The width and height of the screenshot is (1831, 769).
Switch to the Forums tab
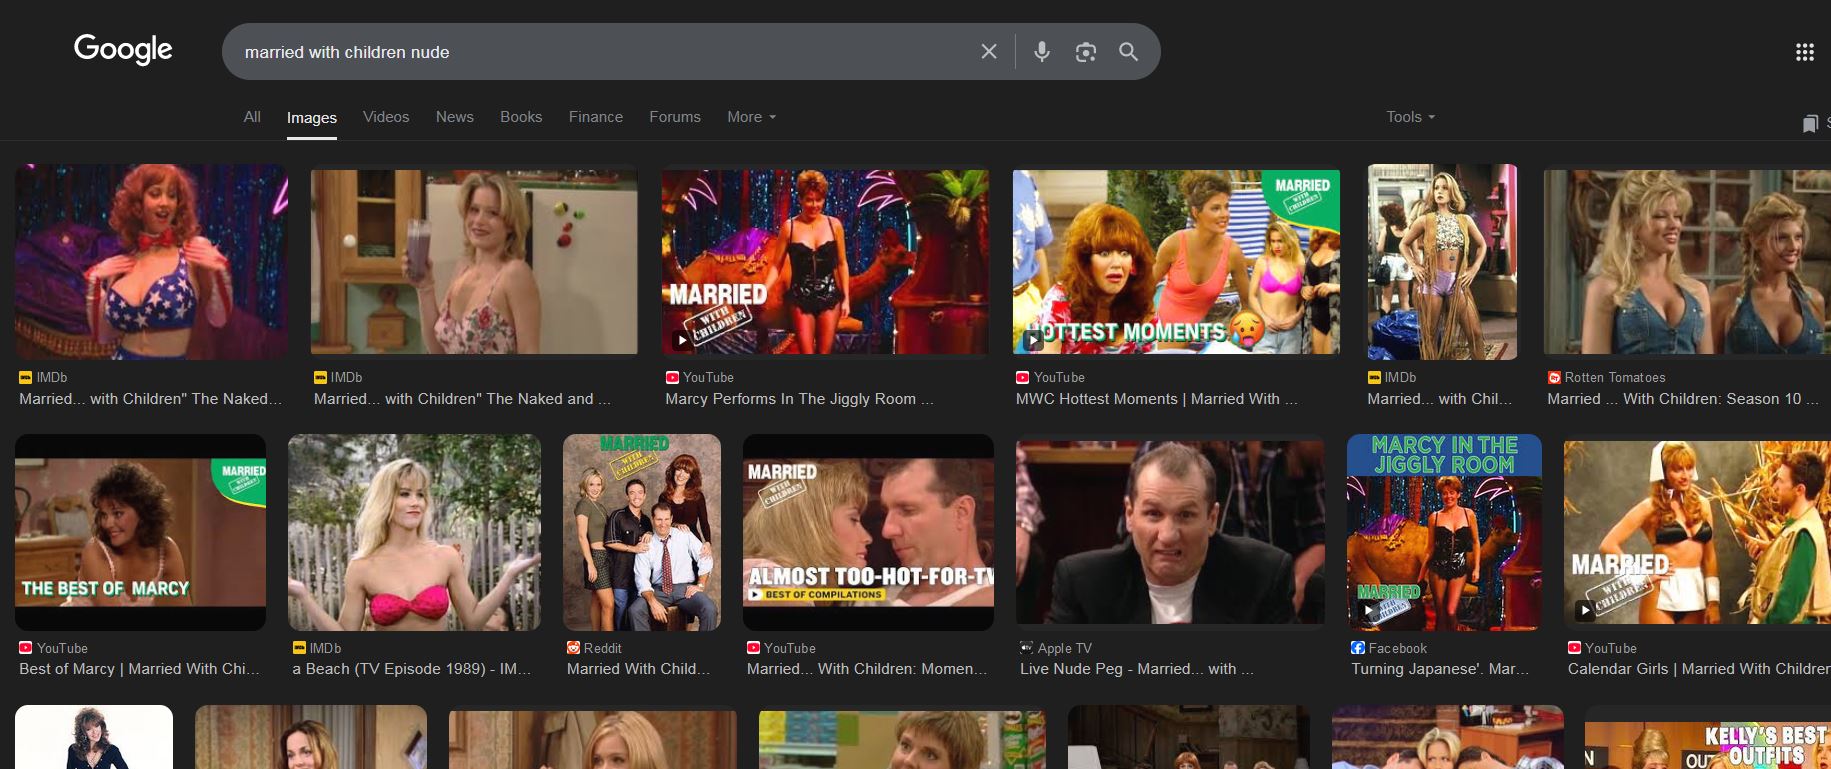click(x=675, y=117)
